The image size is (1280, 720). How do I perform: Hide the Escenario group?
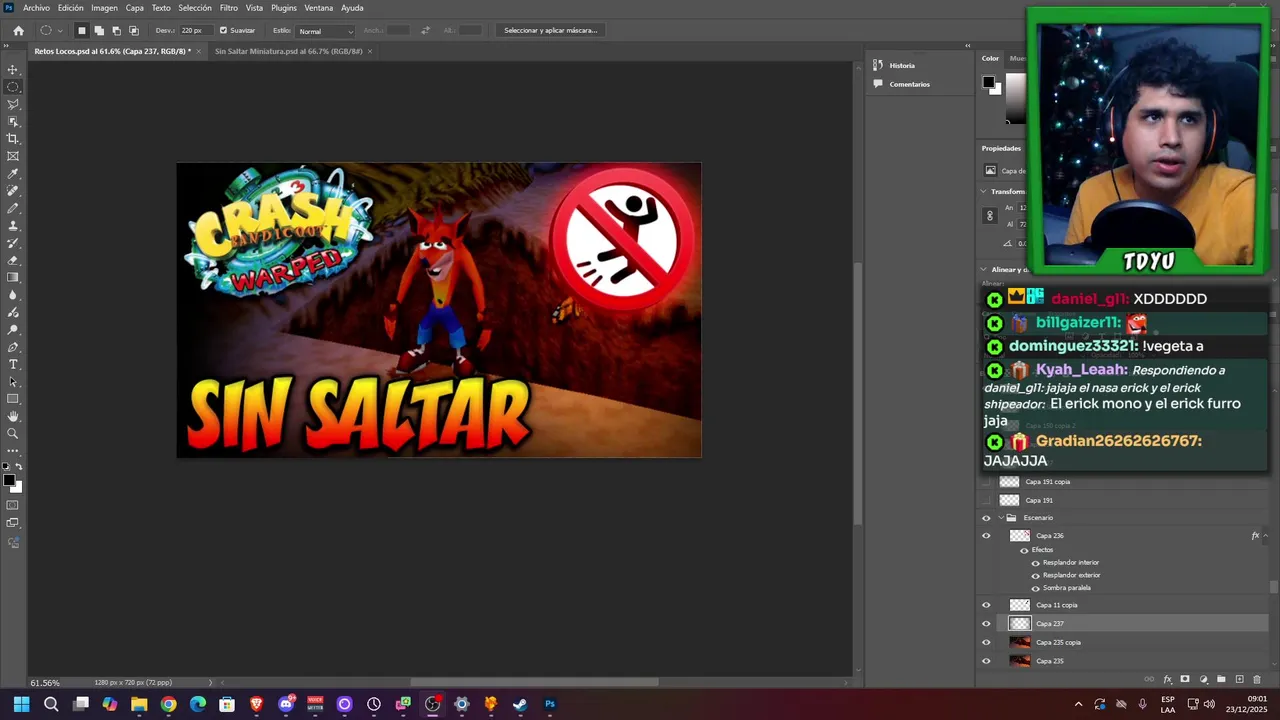tap(986, 518)
